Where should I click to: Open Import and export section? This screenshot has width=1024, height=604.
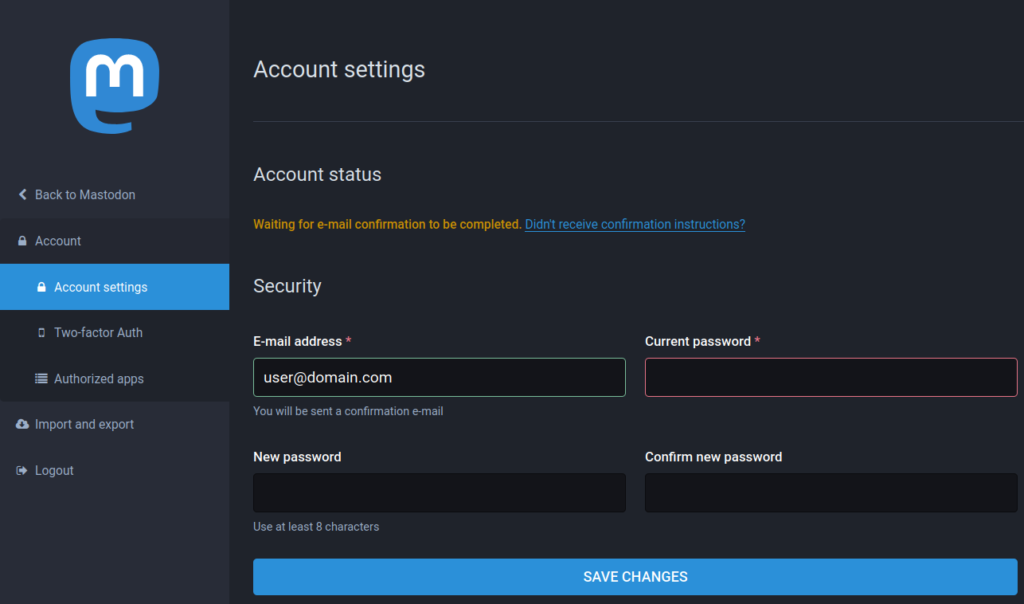point(84,425)
